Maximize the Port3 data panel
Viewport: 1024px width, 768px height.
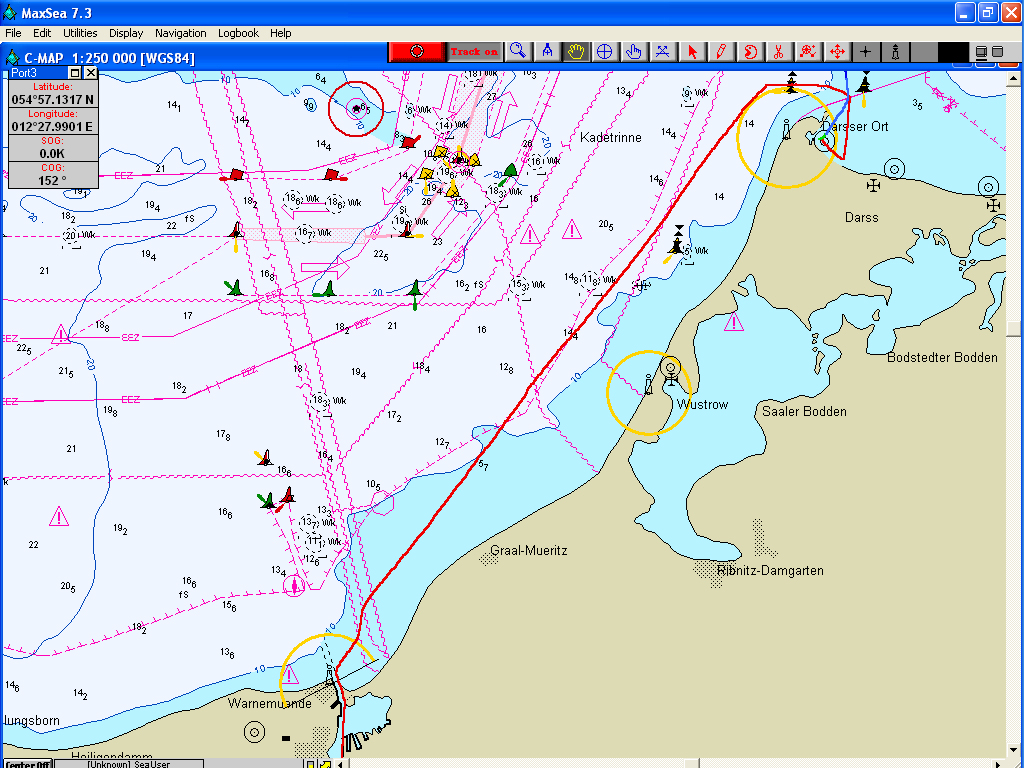click(x=75, y=73)
